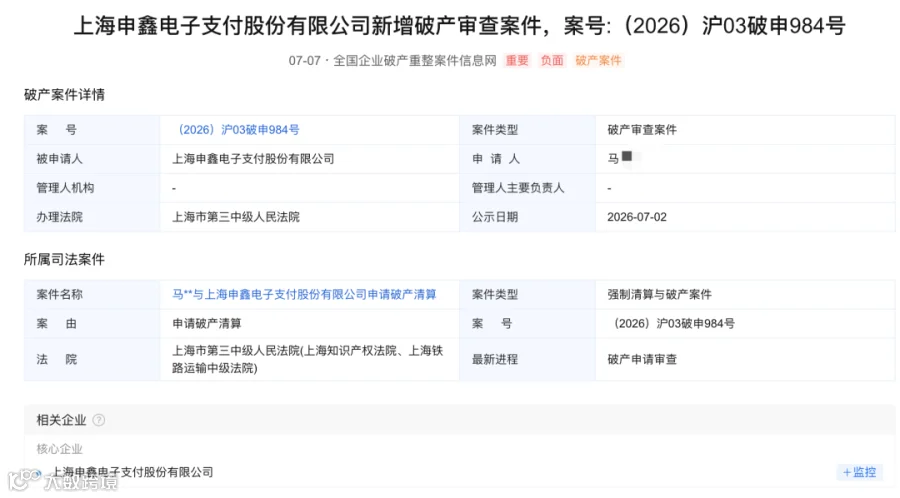
Task: Click core company 上海申鑫电子支付股份有限公司 under 相关企业
Action: [x=133, y=472]
